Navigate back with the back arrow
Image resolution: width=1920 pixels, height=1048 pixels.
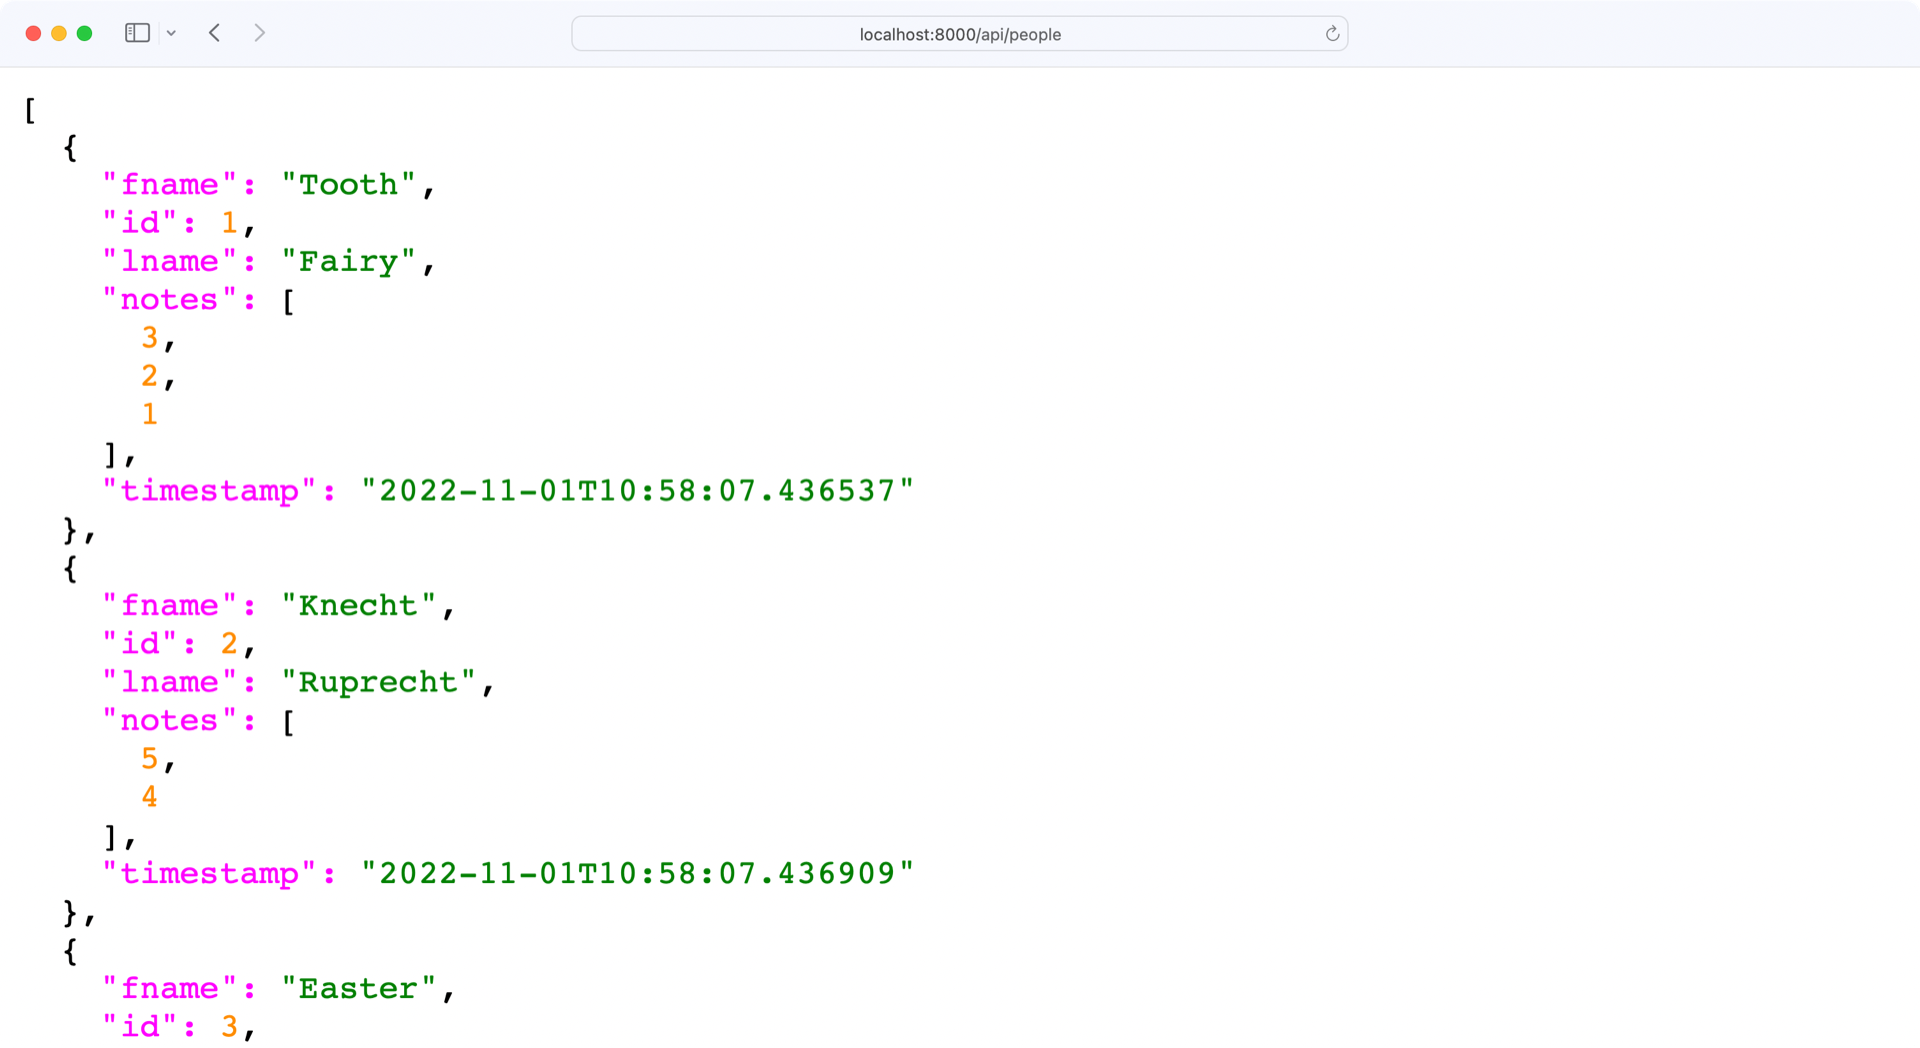214,32
